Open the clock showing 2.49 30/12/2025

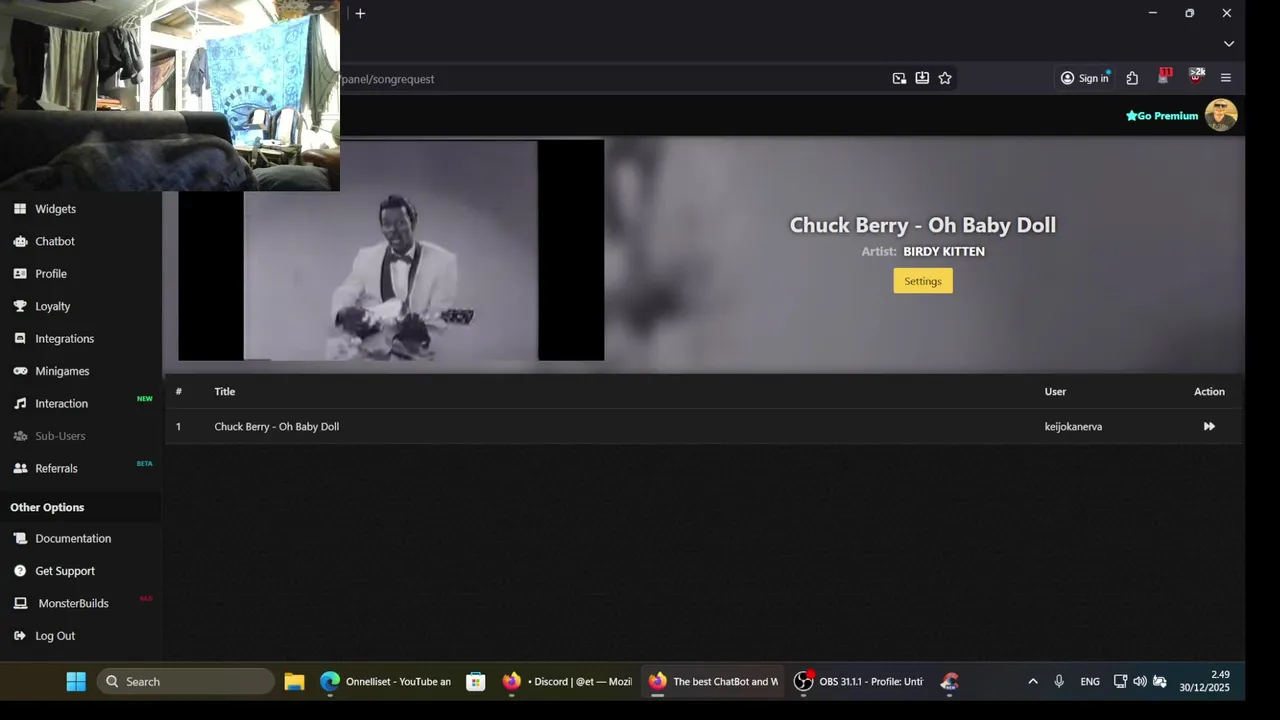[x=1204, y=682]
